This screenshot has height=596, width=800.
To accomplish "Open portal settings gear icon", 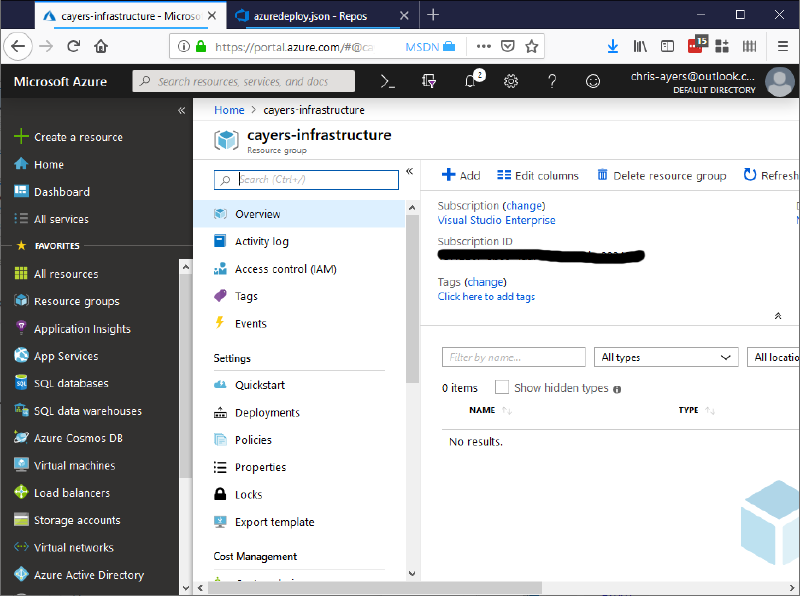I will point(511,81).
